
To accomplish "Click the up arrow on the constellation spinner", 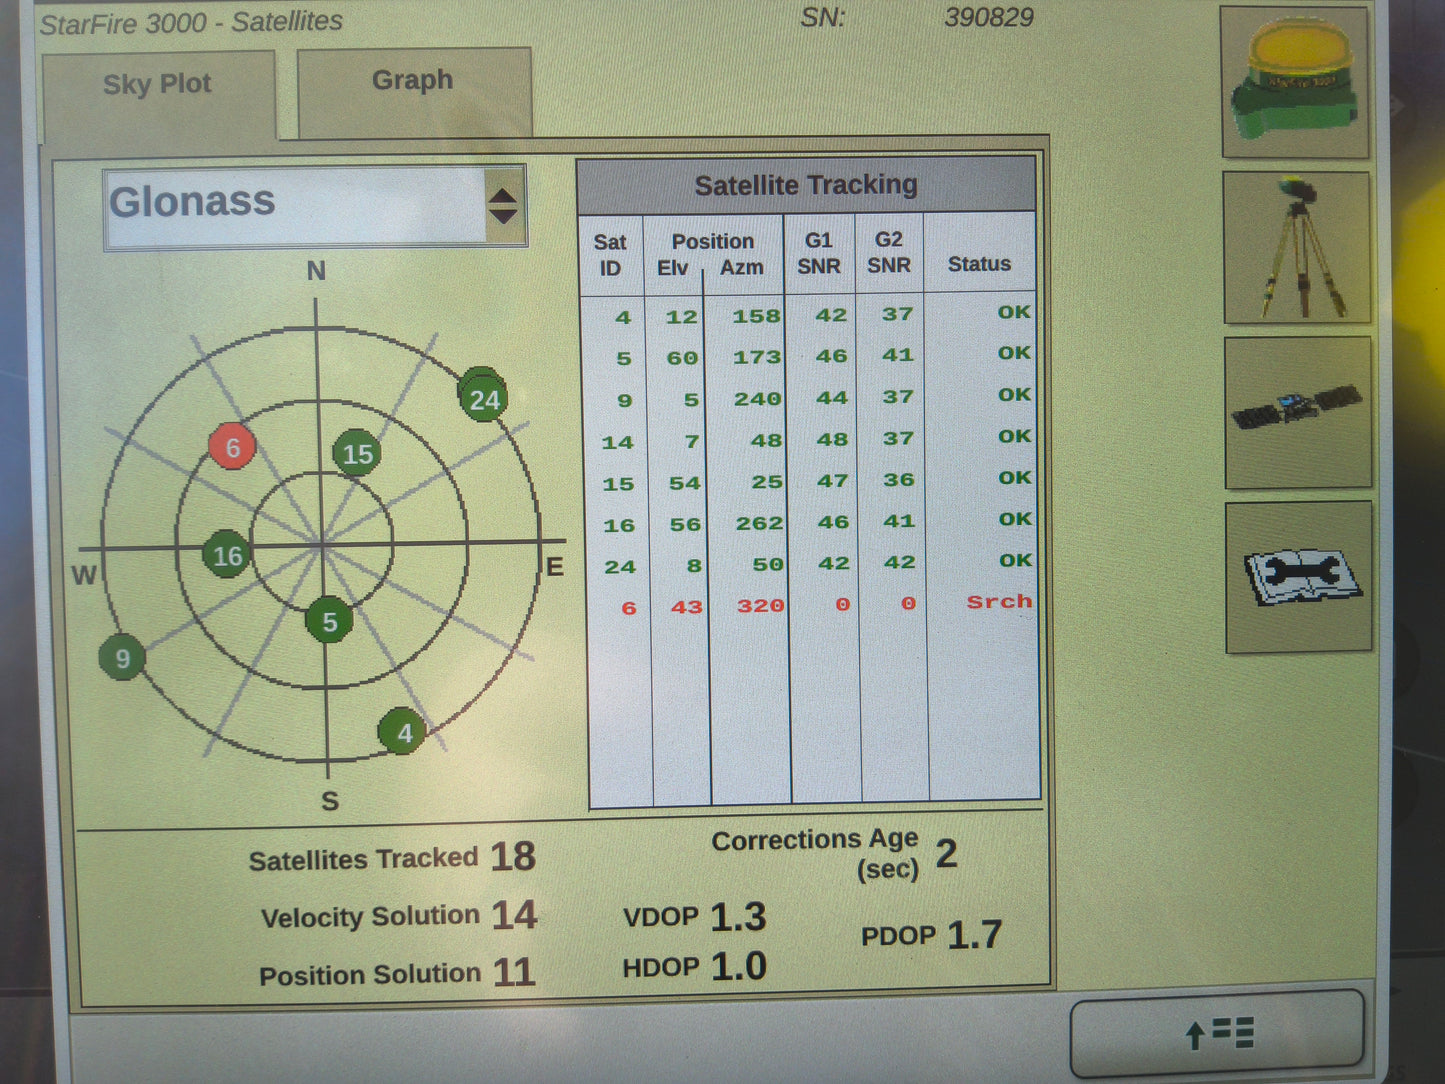I will pos(505,194).
